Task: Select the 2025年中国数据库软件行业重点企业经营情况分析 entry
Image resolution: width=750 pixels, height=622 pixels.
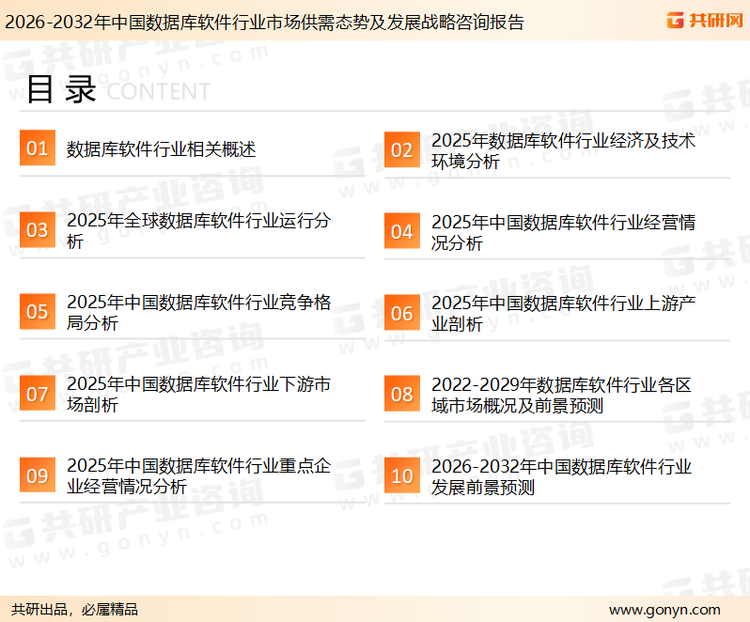Action: pos(199,476)
